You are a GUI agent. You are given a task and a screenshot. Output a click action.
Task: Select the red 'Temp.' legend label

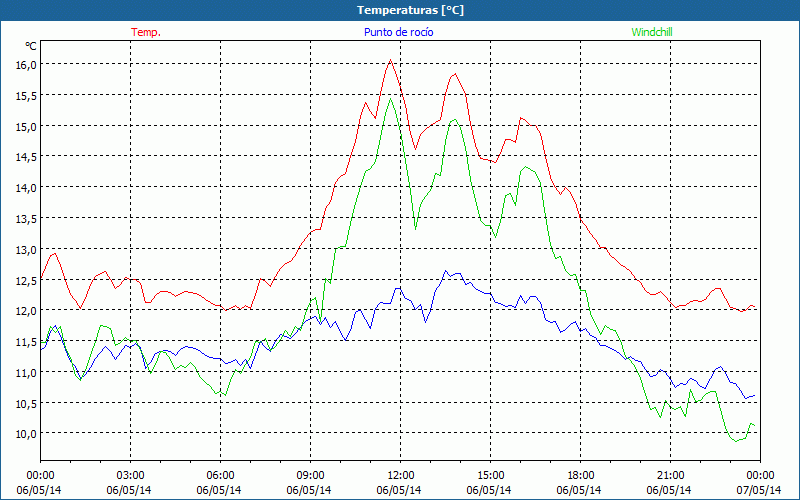(x=146, y=32)
